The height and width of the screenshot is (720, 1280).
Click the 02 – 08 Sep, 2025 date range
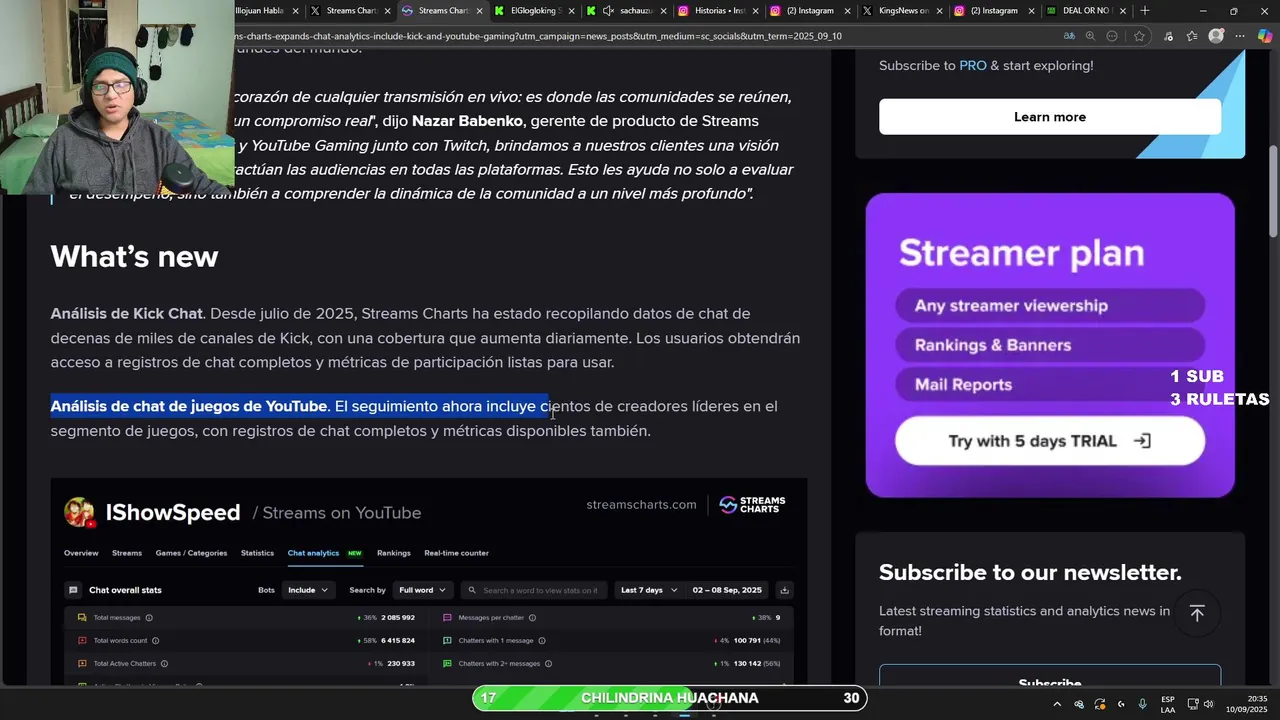pos(727,590)
